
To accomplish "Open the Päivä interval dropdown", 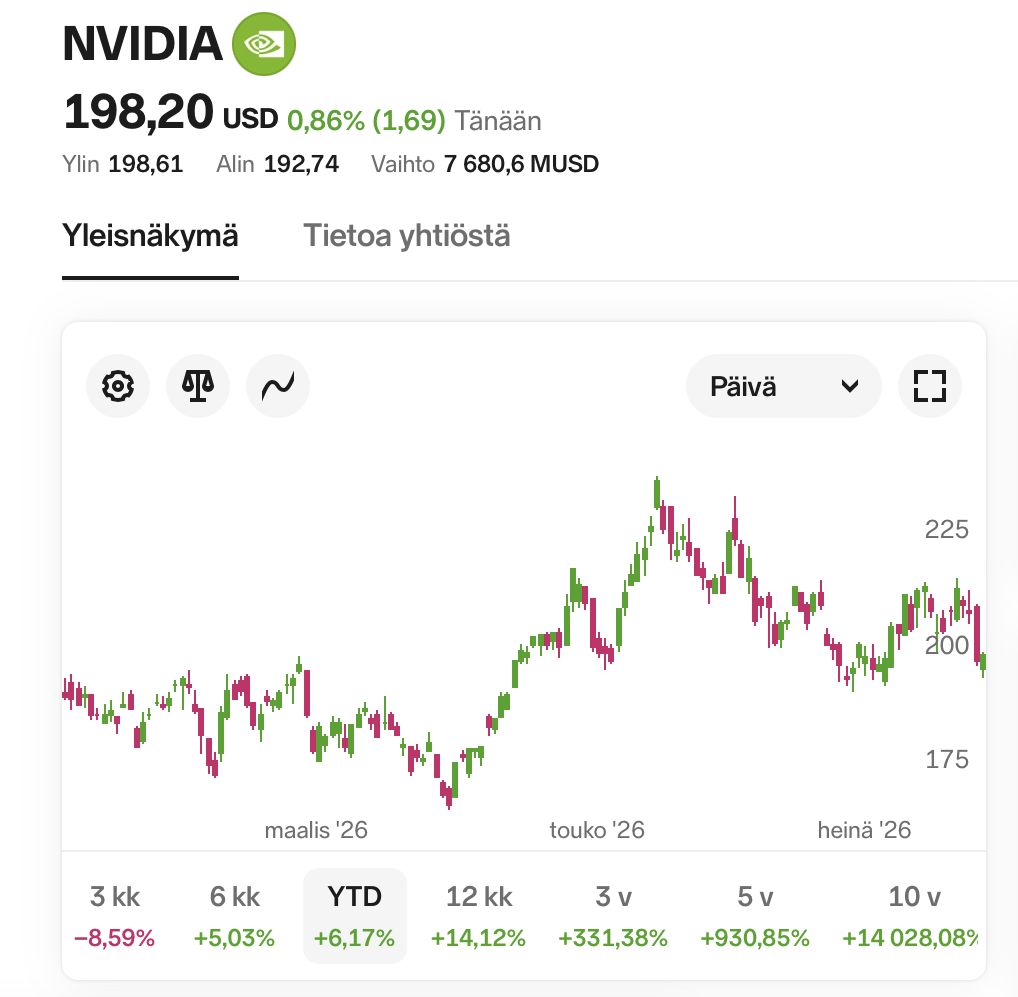I will tap(784, 386).
